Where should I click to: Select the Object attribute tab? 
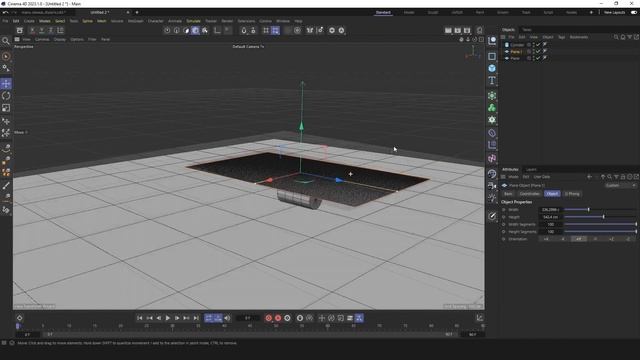tap(552, 194)
